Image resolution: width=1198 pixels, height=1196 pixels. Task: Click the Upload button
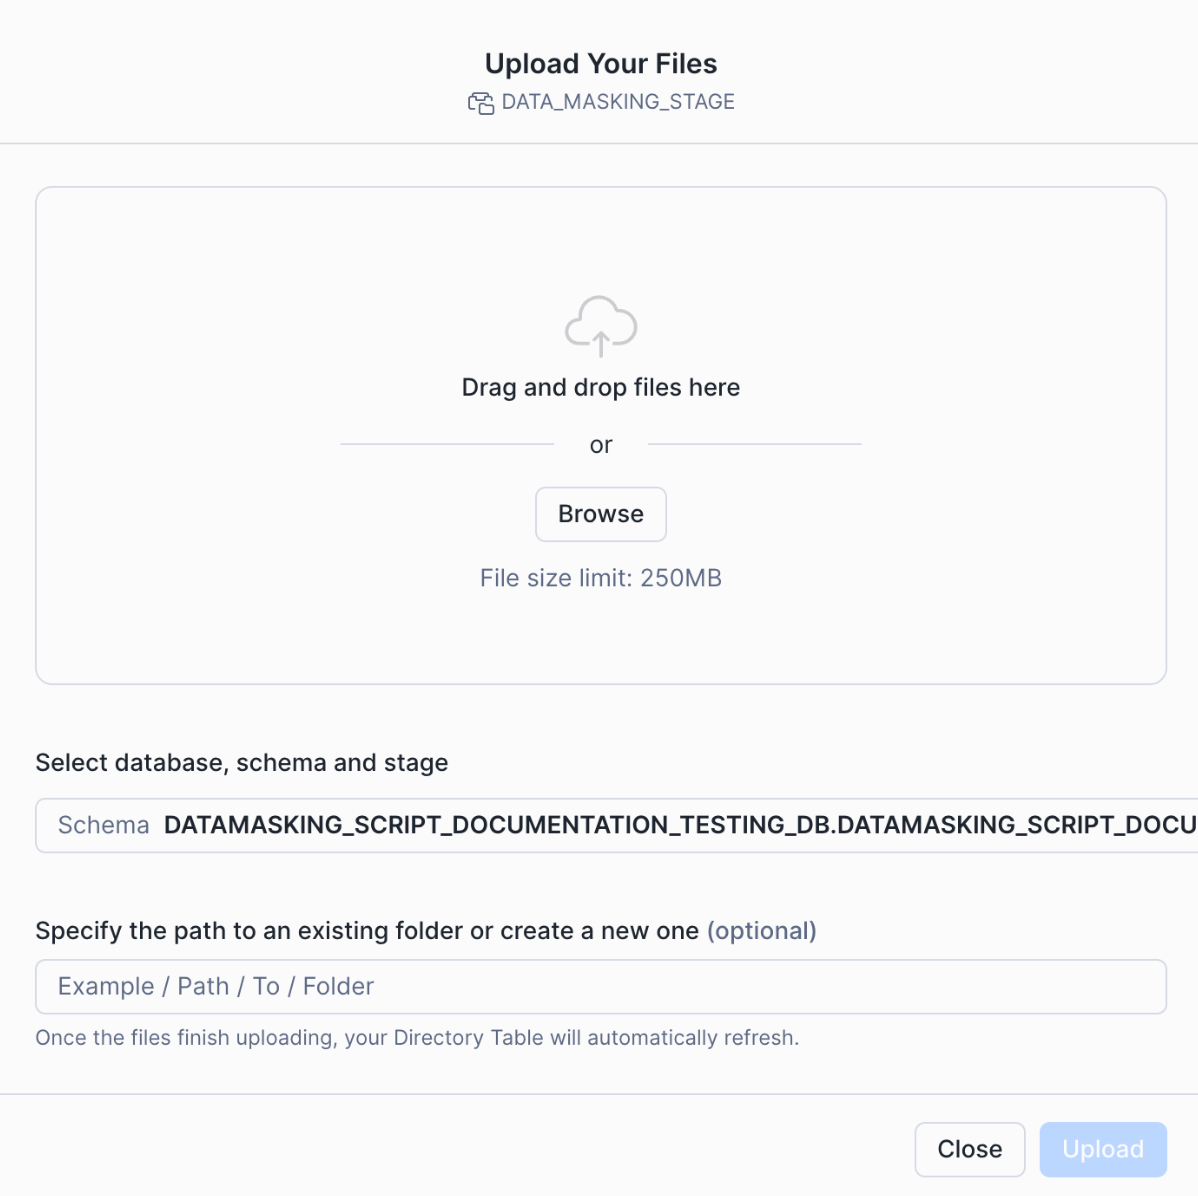click(1102, 1149)
